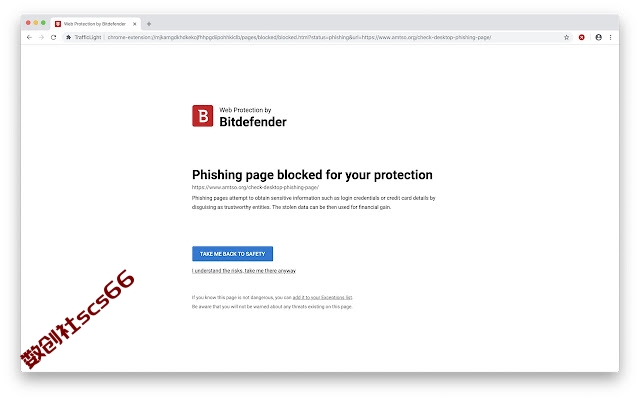This screenshot has width=640, height=400.
Task: Bookmark this page with the star icon
Action: click(x=566, y=37)
